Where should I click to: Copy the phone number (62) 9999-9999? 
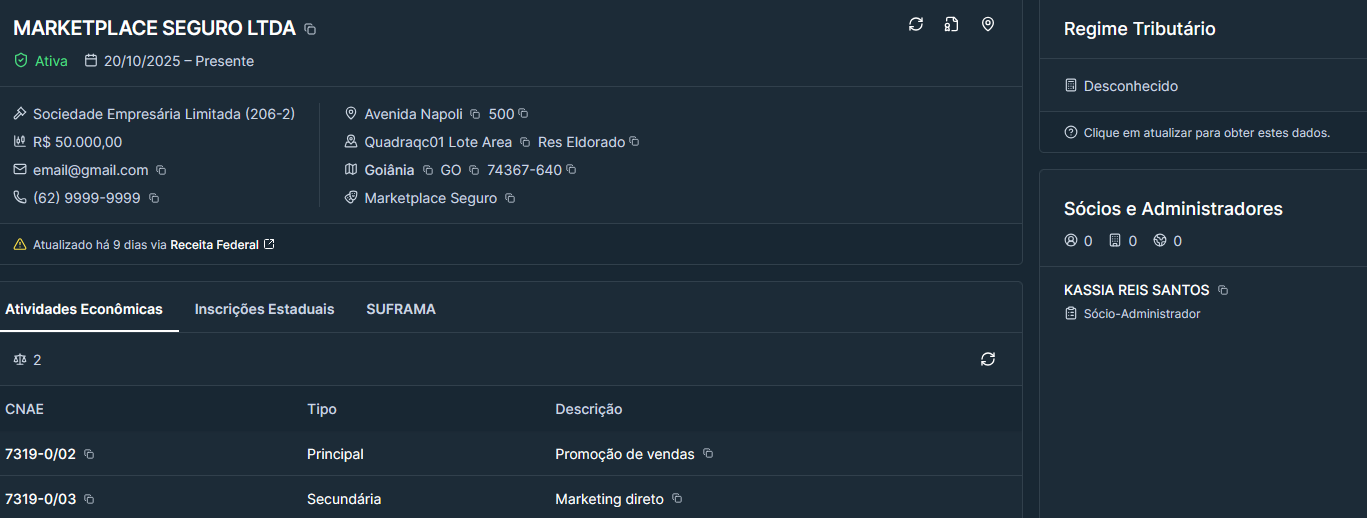point(154,199)
